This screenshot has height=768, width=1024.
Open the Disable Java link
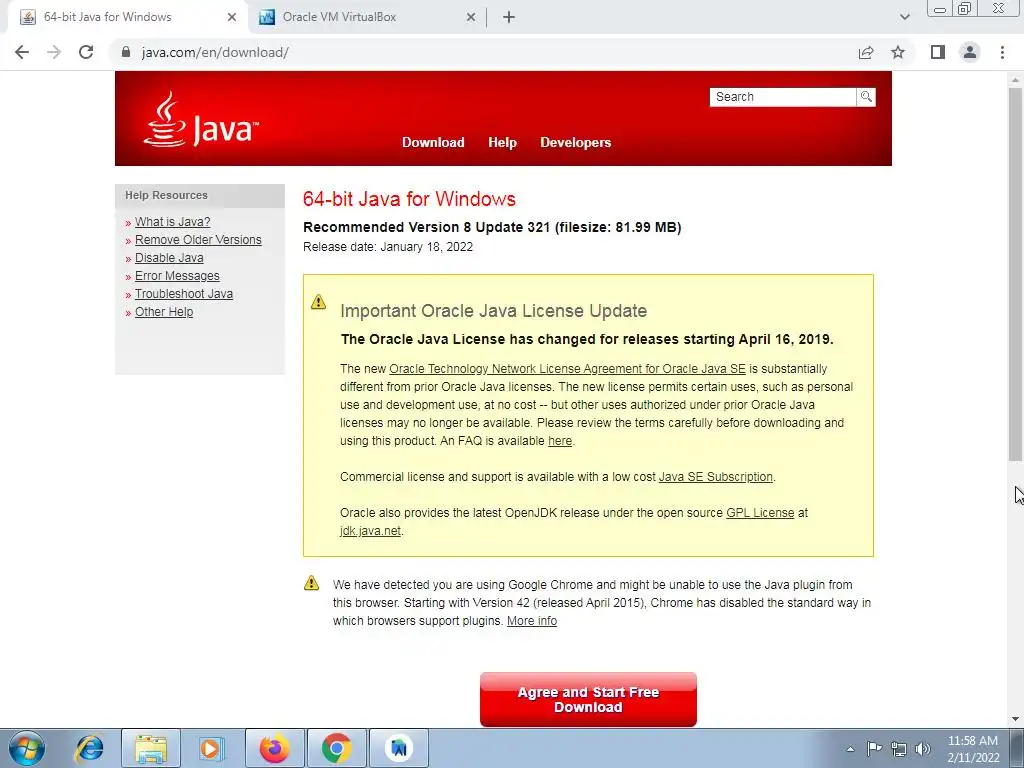pyautogui.click(x=169, y=258)
